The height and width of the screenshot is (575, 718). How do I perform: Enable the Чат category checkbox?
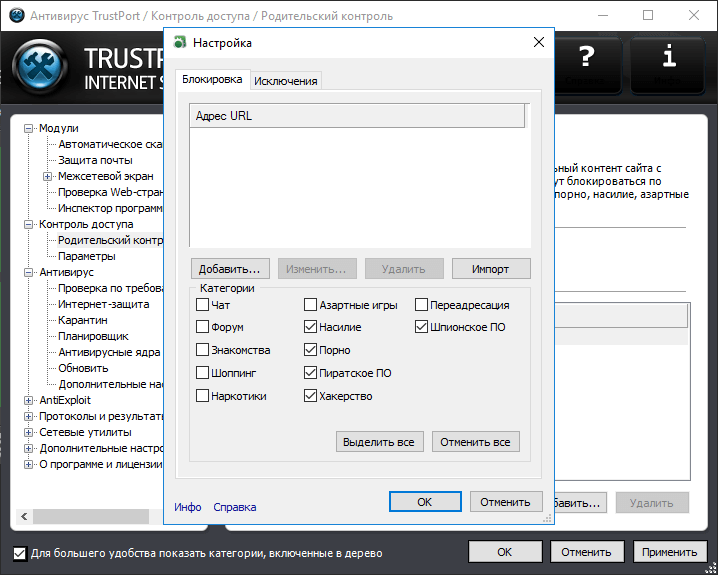pos(202,304)
